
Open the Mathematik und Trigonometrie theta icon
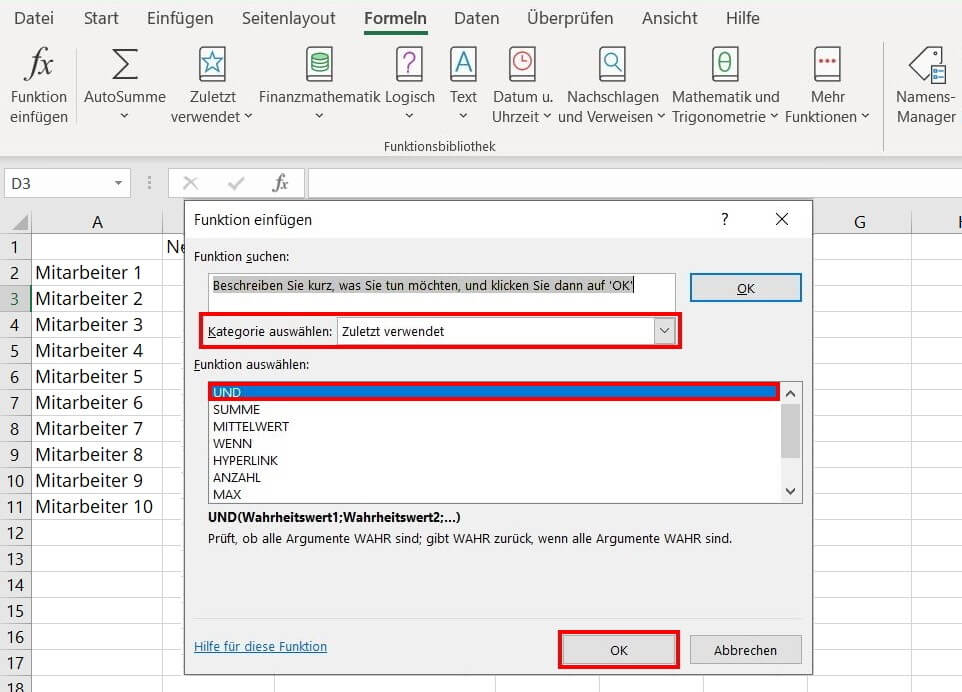click(x=725, y=63)
